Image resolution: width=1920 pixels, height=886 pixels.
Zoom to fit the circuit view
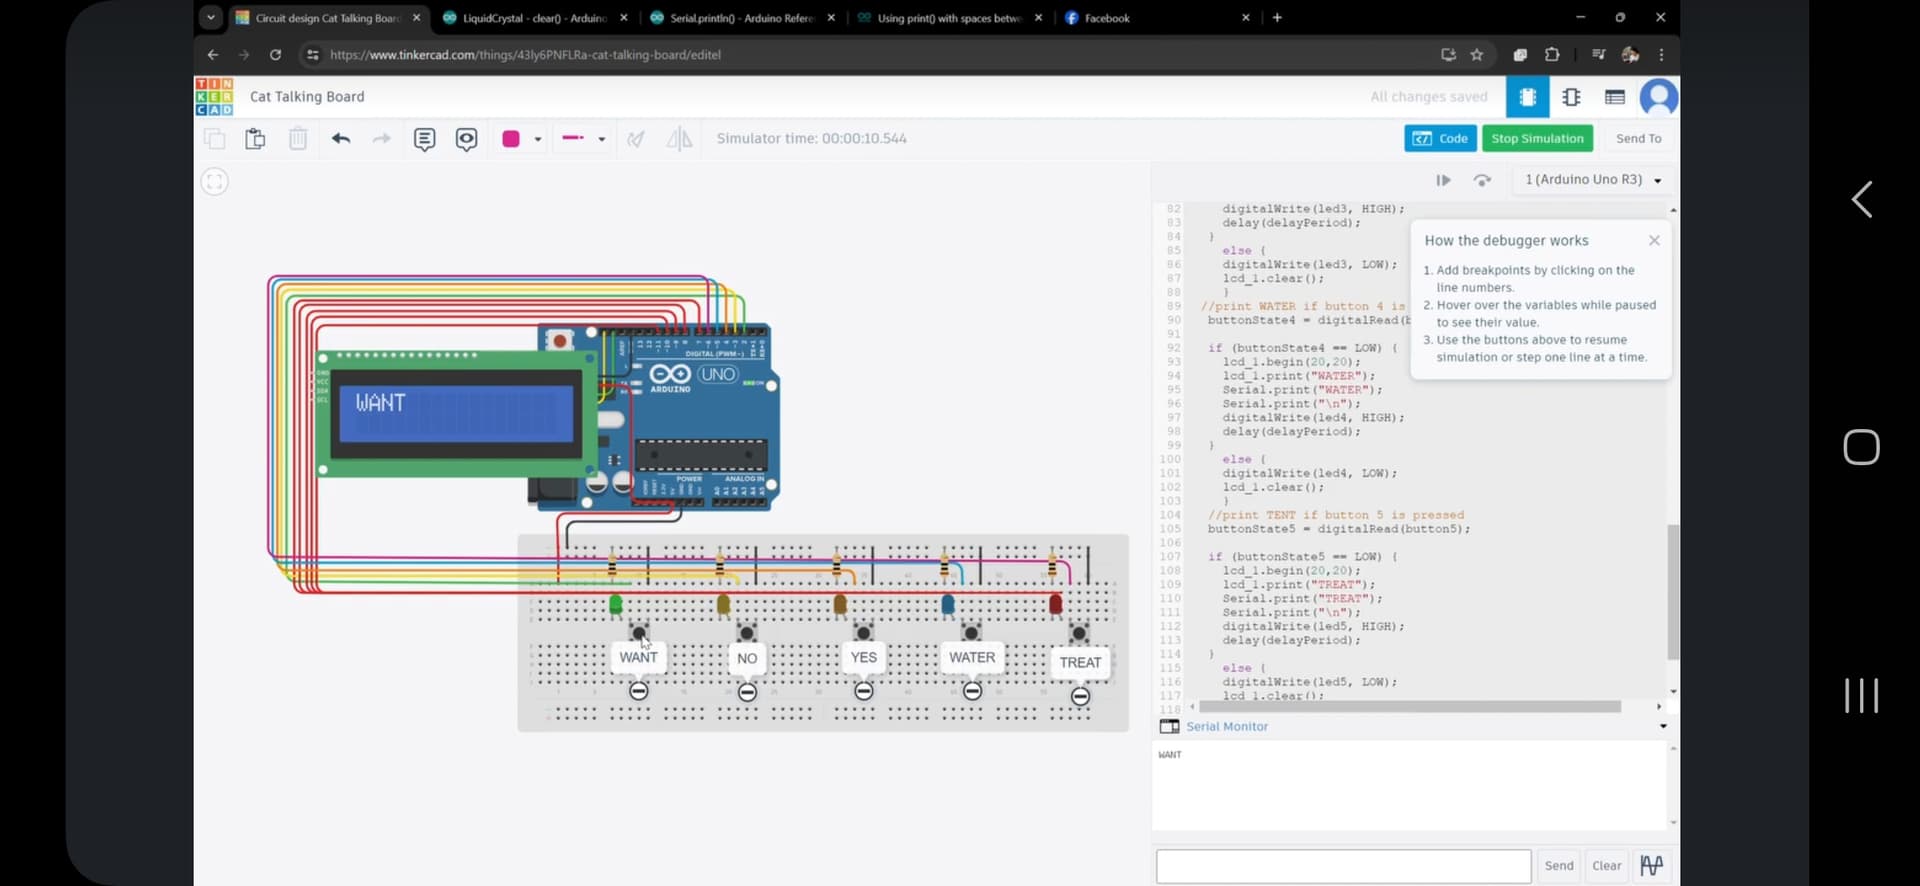point(214,181)
